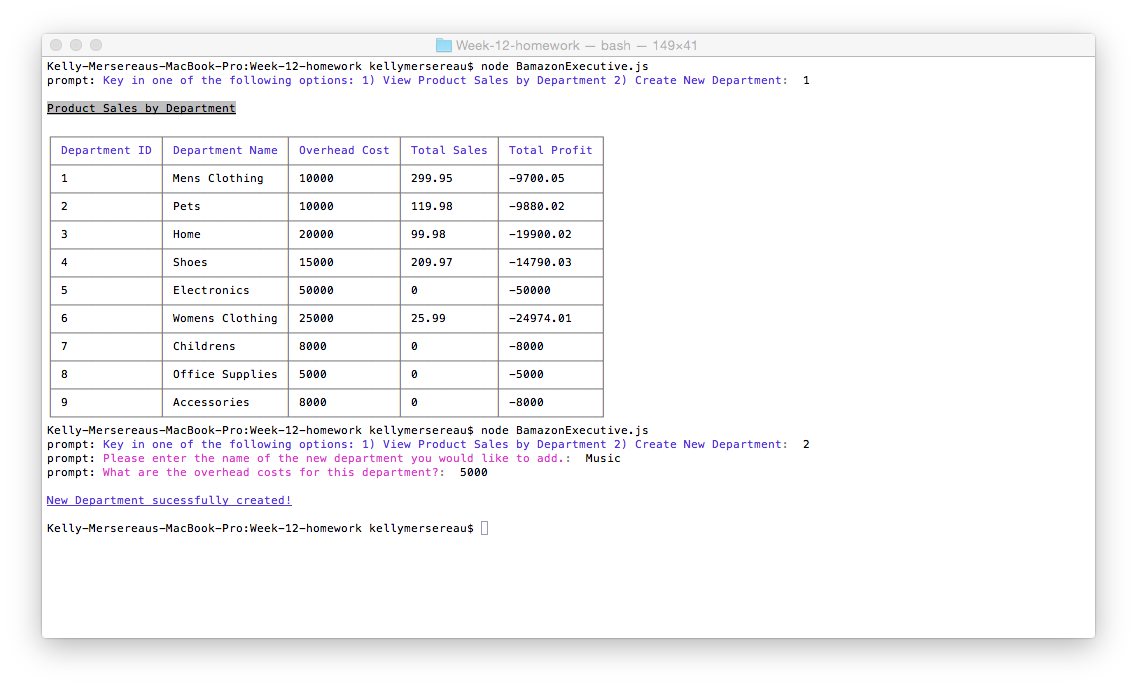Screen dimensions: 1137x688
Task: Click the 'Overhead Cost' column header
Action: (344, 150)
